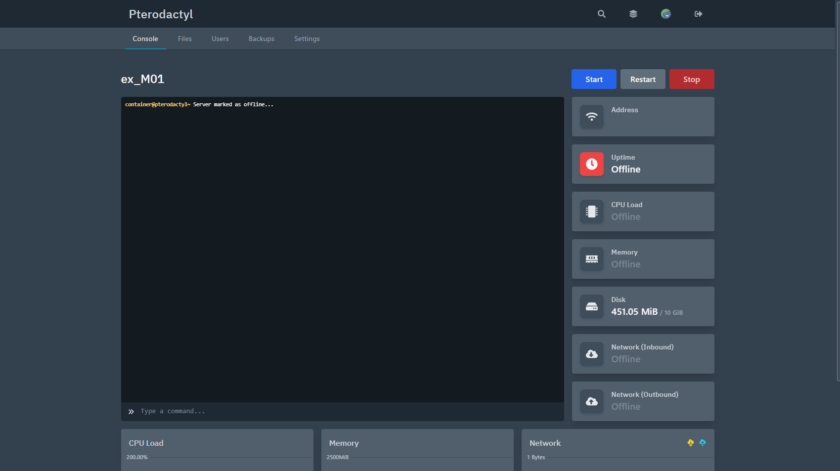
Task: Click the cyan network upload legend icon
Action: coord(702,442)
